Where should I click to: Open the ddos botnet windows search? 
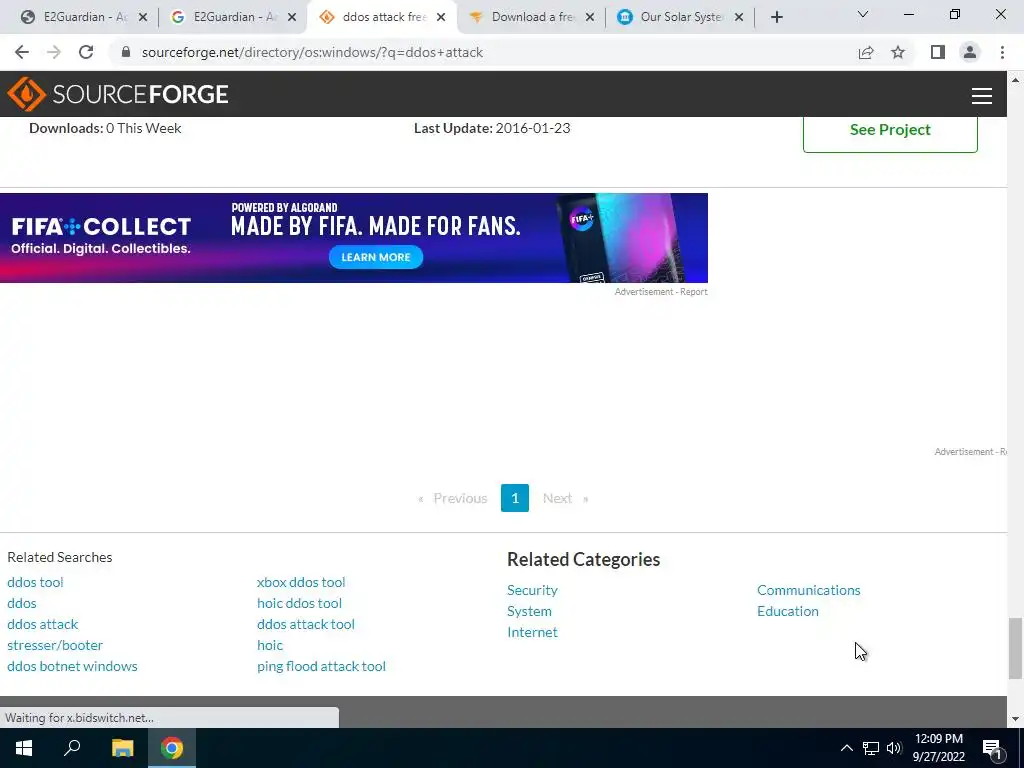(x=72, y=666)
